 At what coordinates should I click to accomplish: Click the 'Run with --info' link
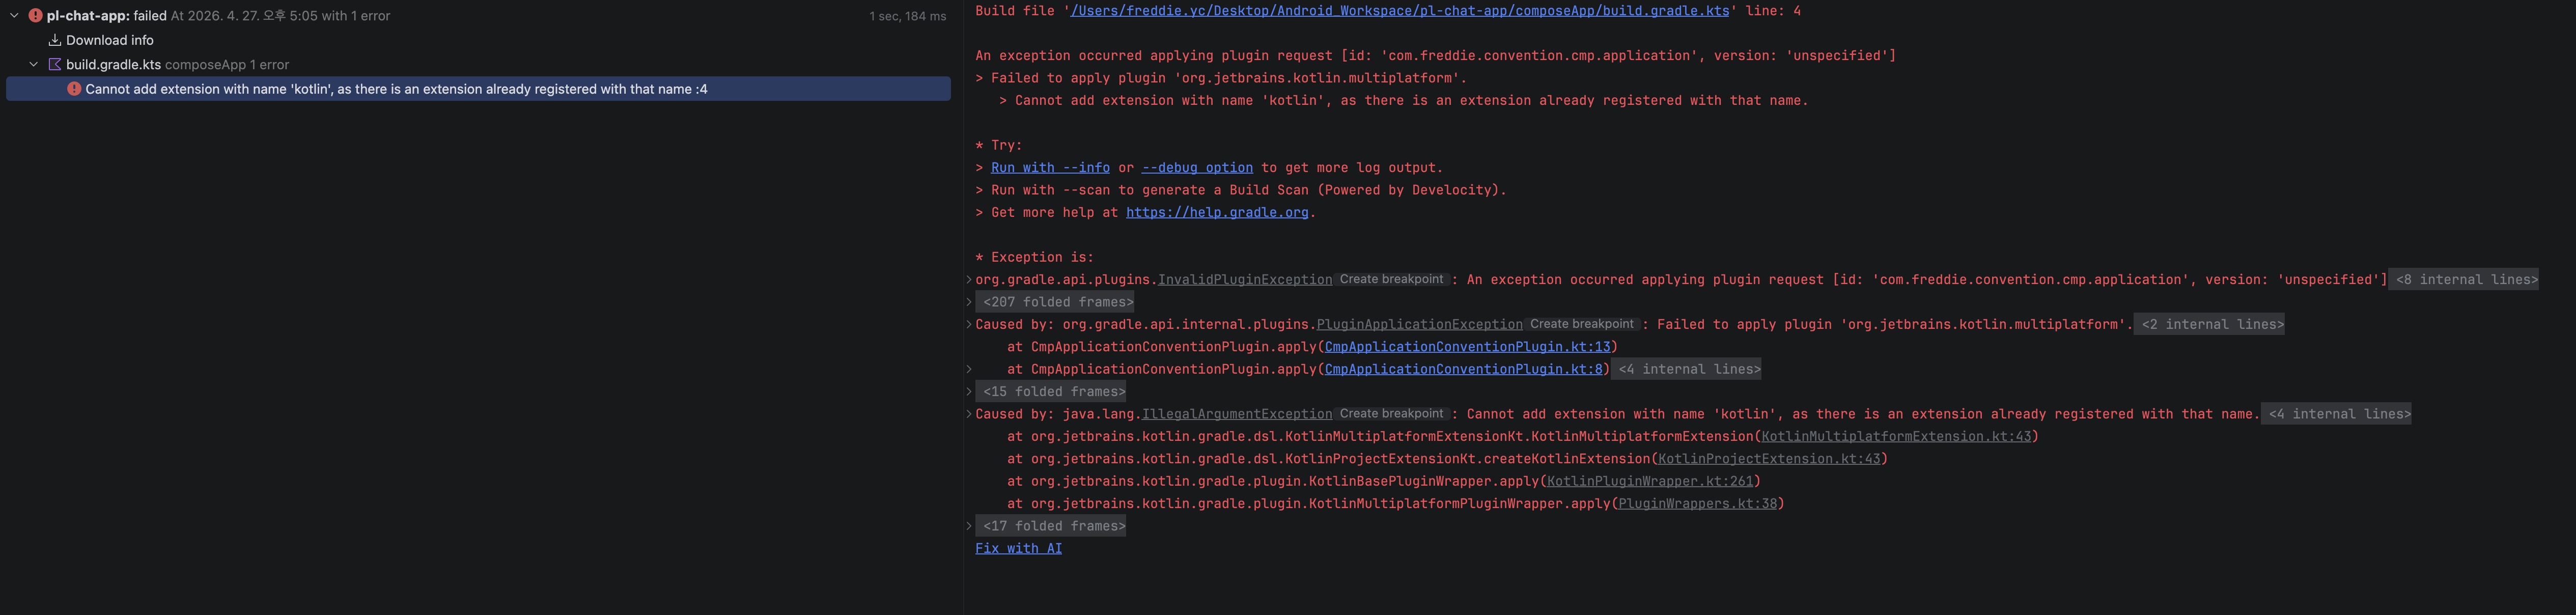pyautogui.click(x=1050, y=168)
